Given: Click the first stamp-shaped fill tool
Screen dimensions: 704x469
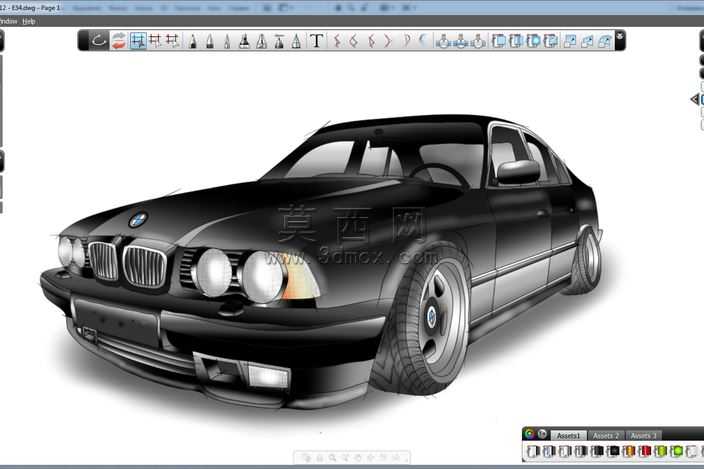Looking at the screenshot, I should 443,41.
